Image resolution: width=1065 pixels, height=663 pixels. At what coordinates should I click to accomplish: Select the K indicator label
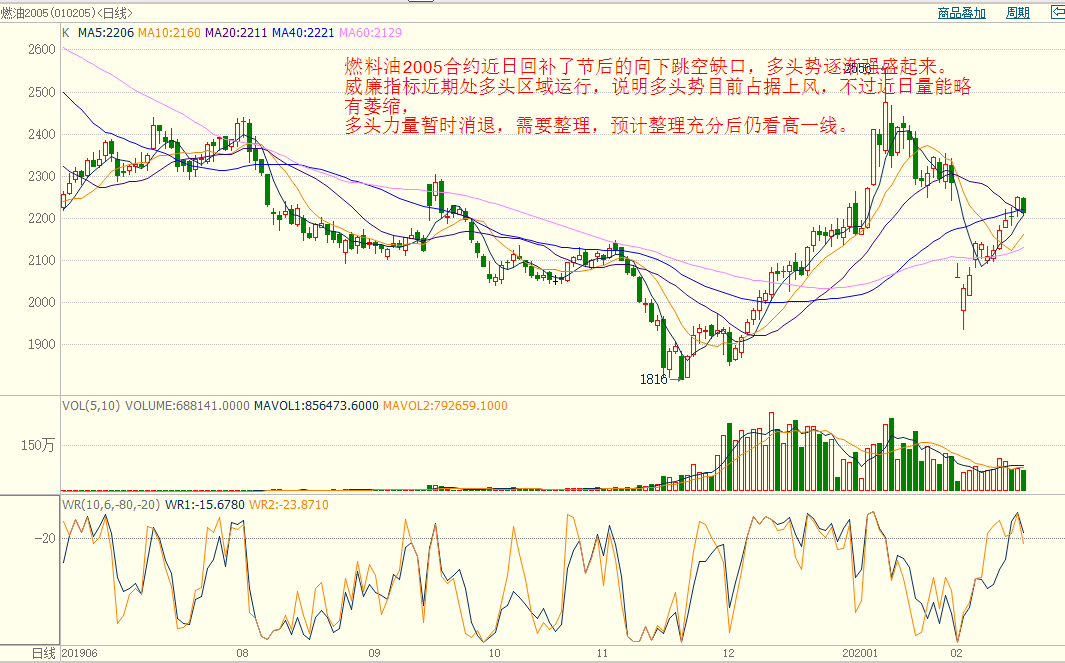click(x=66, y=32)
